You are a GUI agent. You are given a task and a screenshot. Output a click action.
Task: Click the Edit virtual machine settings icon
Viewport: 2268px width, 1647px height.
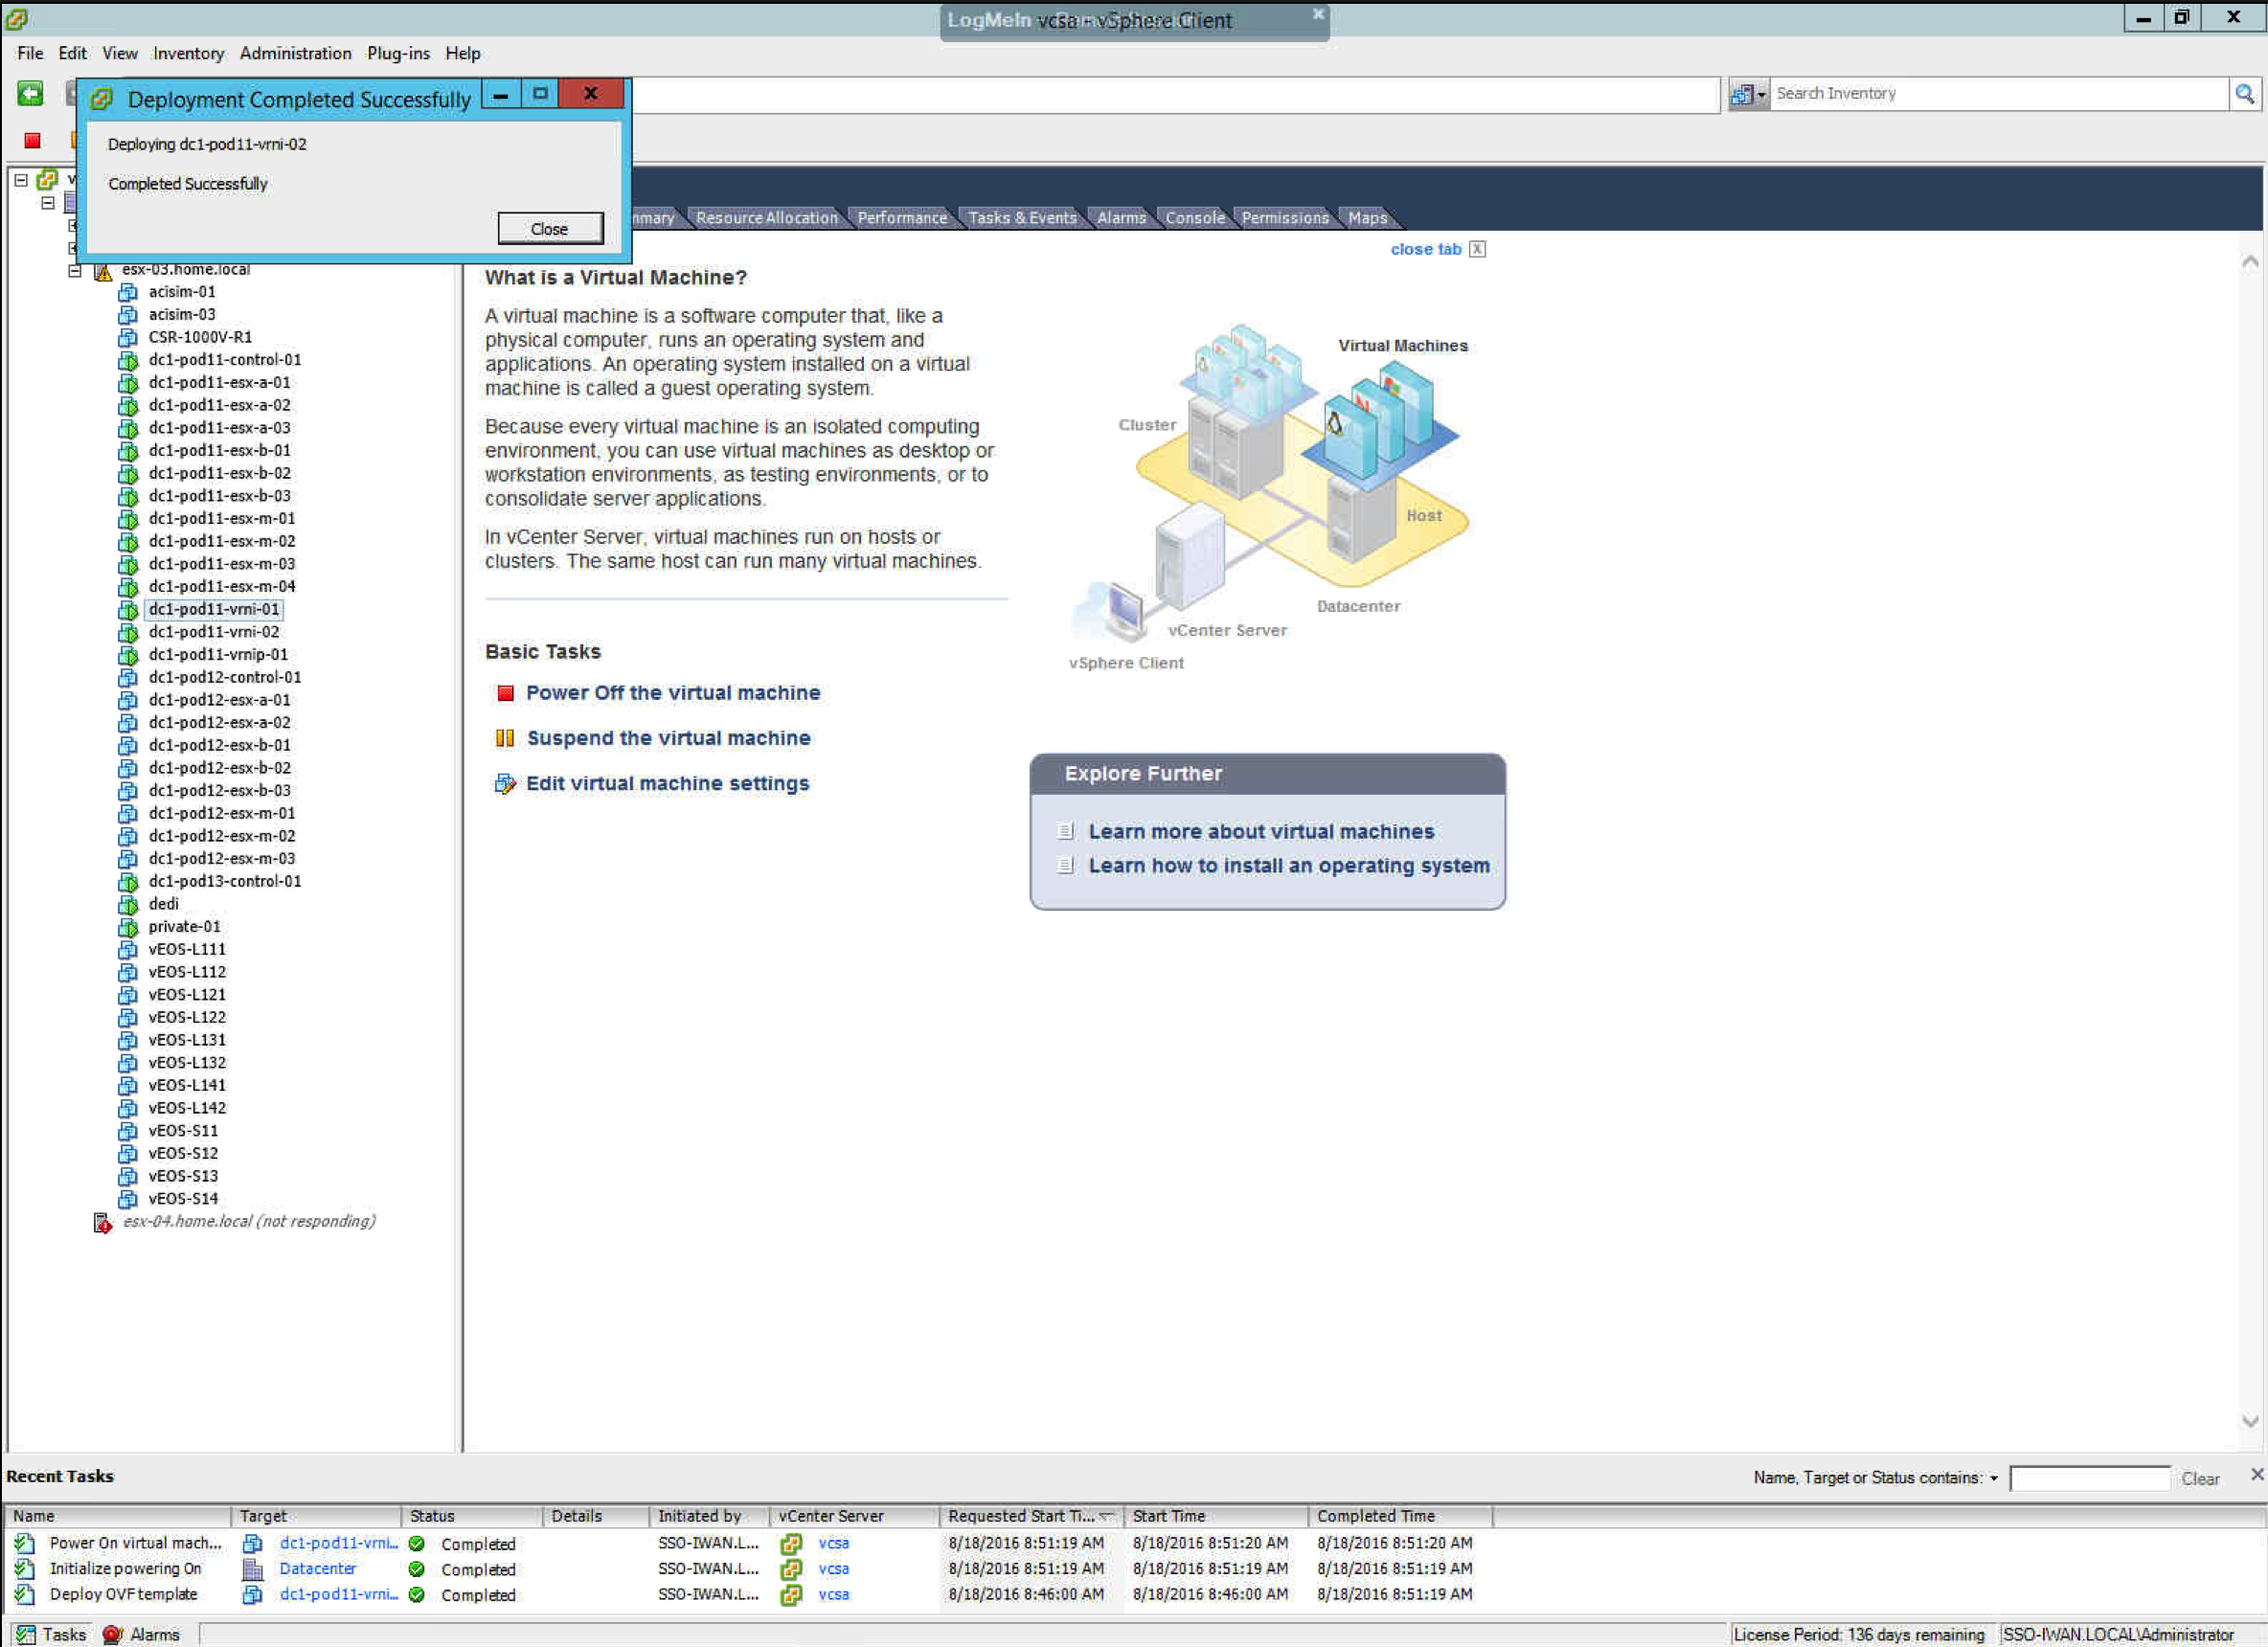[x=505, y=784]
